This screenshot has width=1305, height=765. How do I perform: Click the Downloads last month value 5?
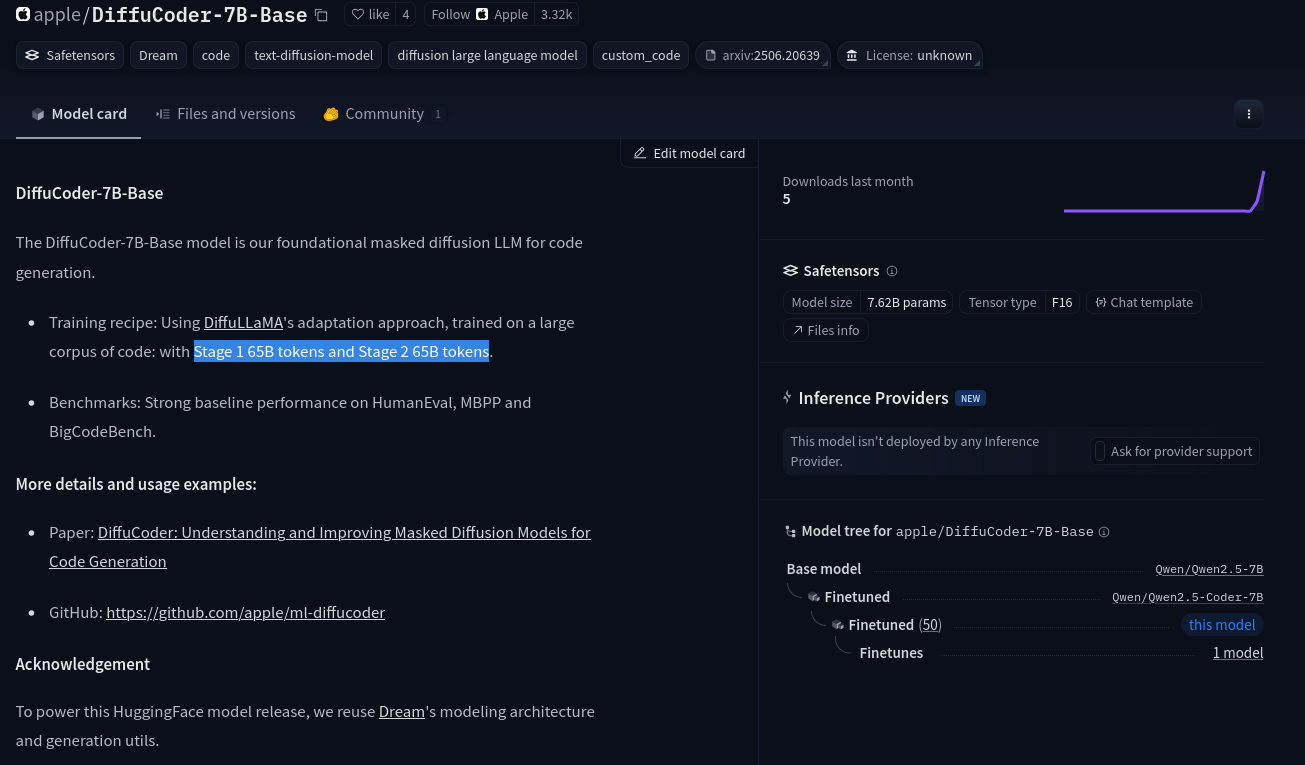[787, 199]
